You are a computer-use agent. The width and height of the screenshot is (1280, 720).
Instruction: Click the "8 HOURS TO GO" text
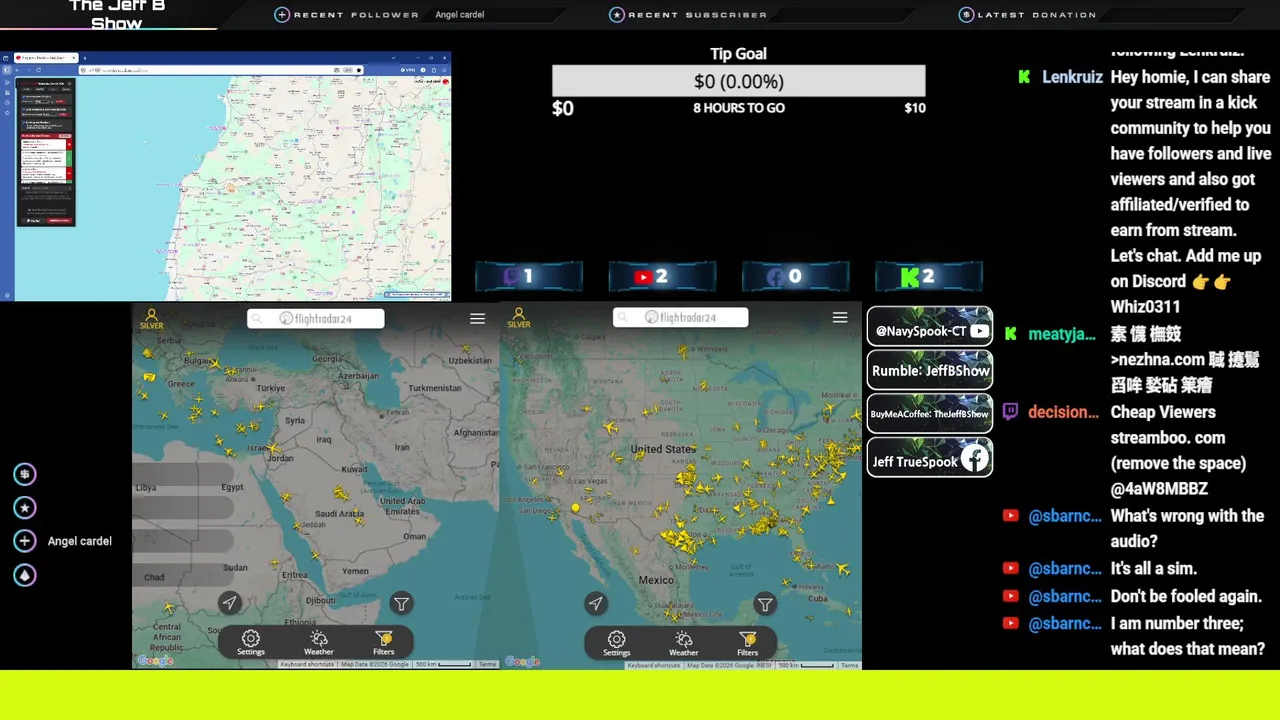[739, 108]
